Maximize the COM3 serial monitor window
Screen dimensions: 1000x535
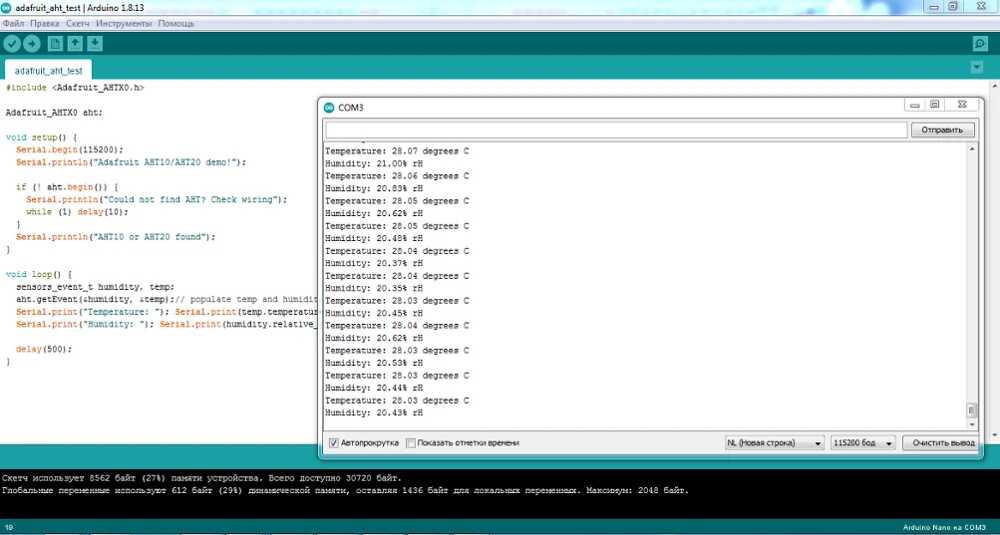click(x=934, y=105)
